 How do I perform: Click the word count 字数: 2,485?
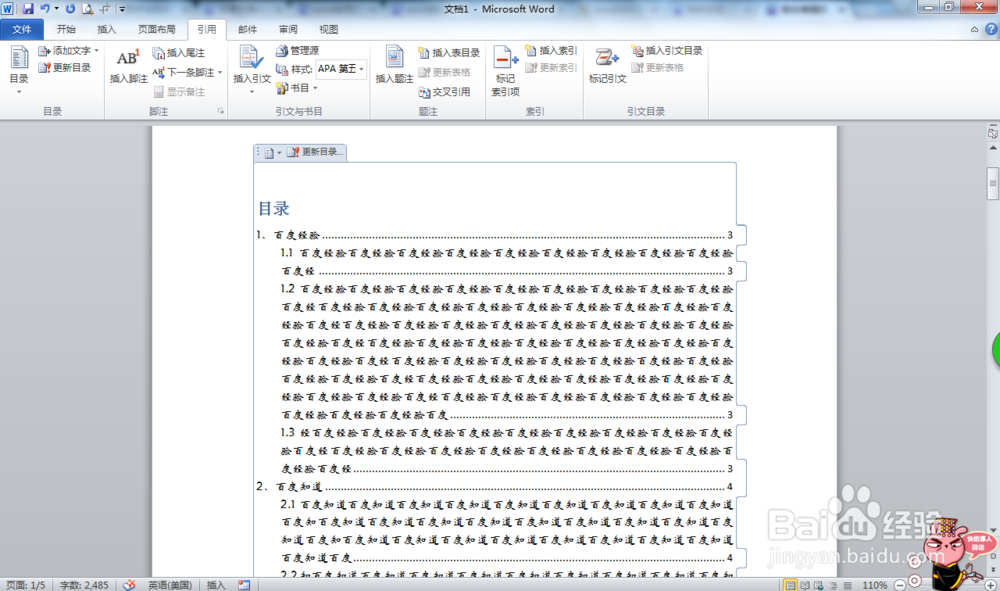84,585
